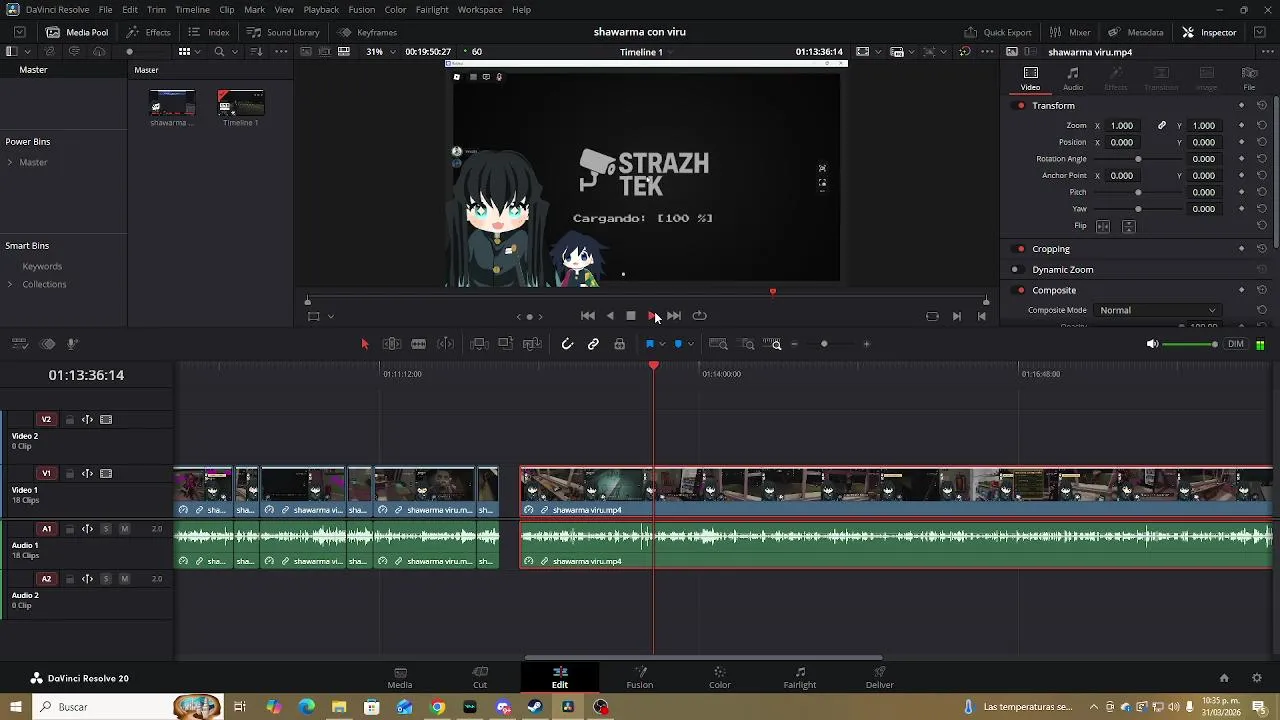Image resolution: width=1280 pixels, height=720 pixels.
Task: Select the Blade Edit Mode tool
Action: pyautogui.click(x=419, y=344)
